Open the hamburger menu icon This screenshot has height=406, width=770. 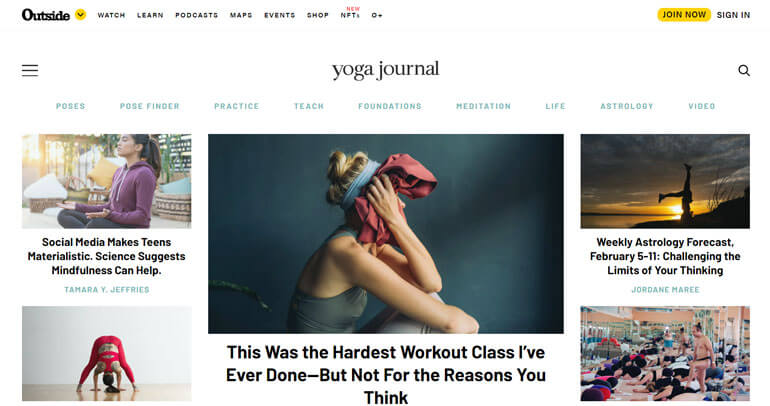[30, 71]
